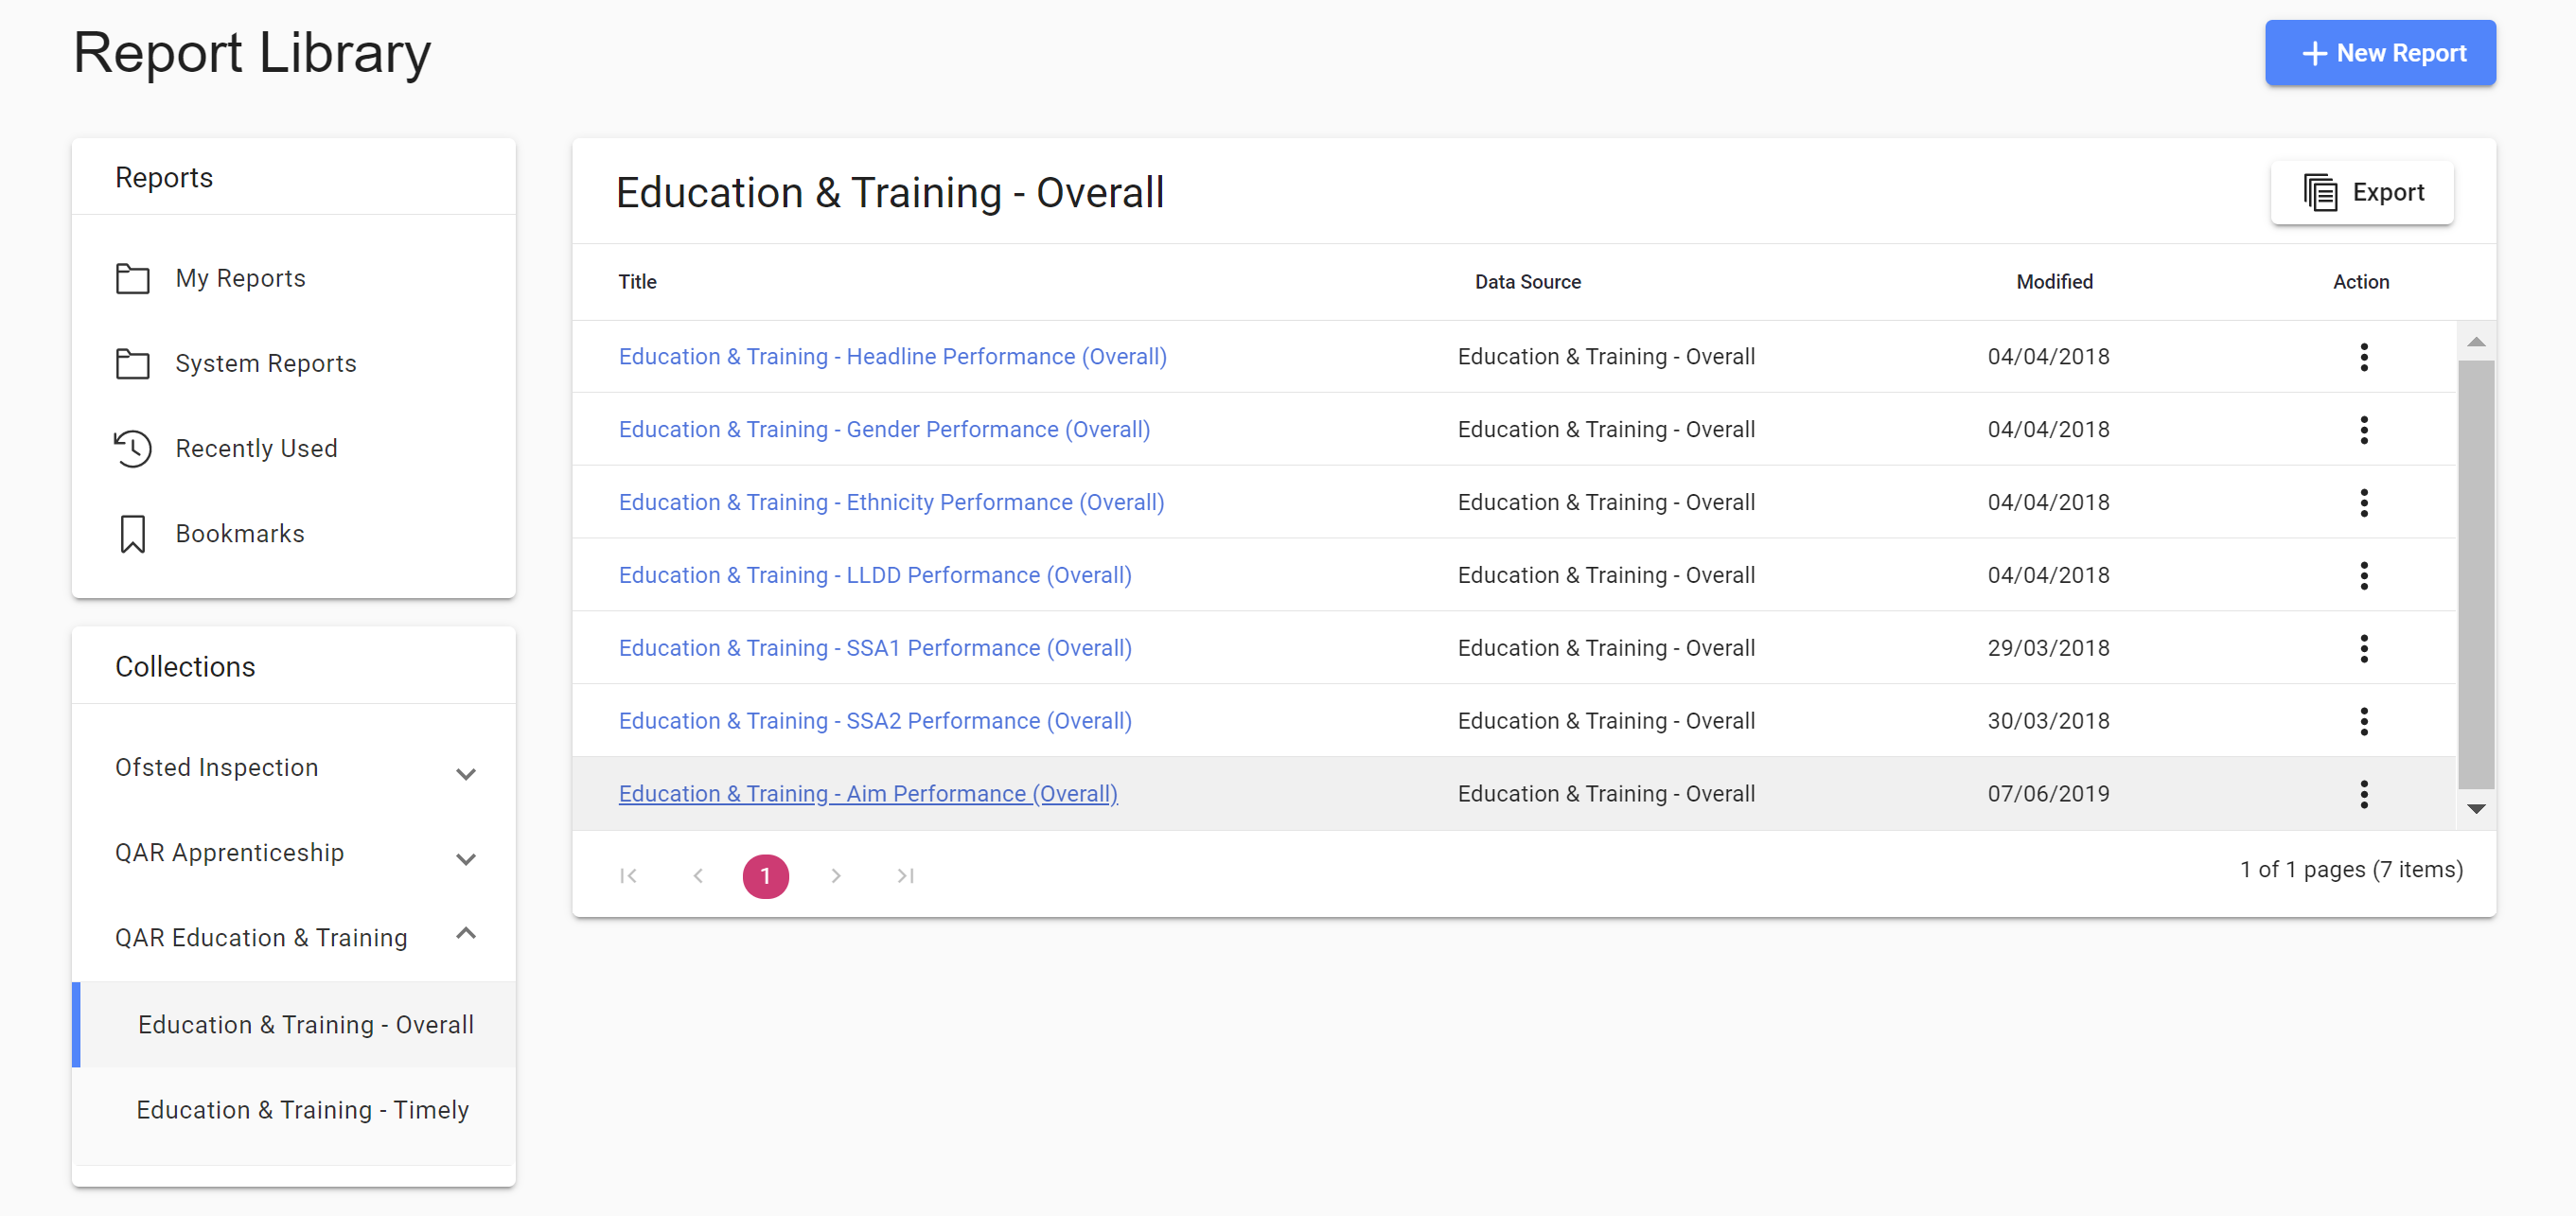Click the New Report button
The width and height of the screenshot is (2576, 1216).
2379,53
